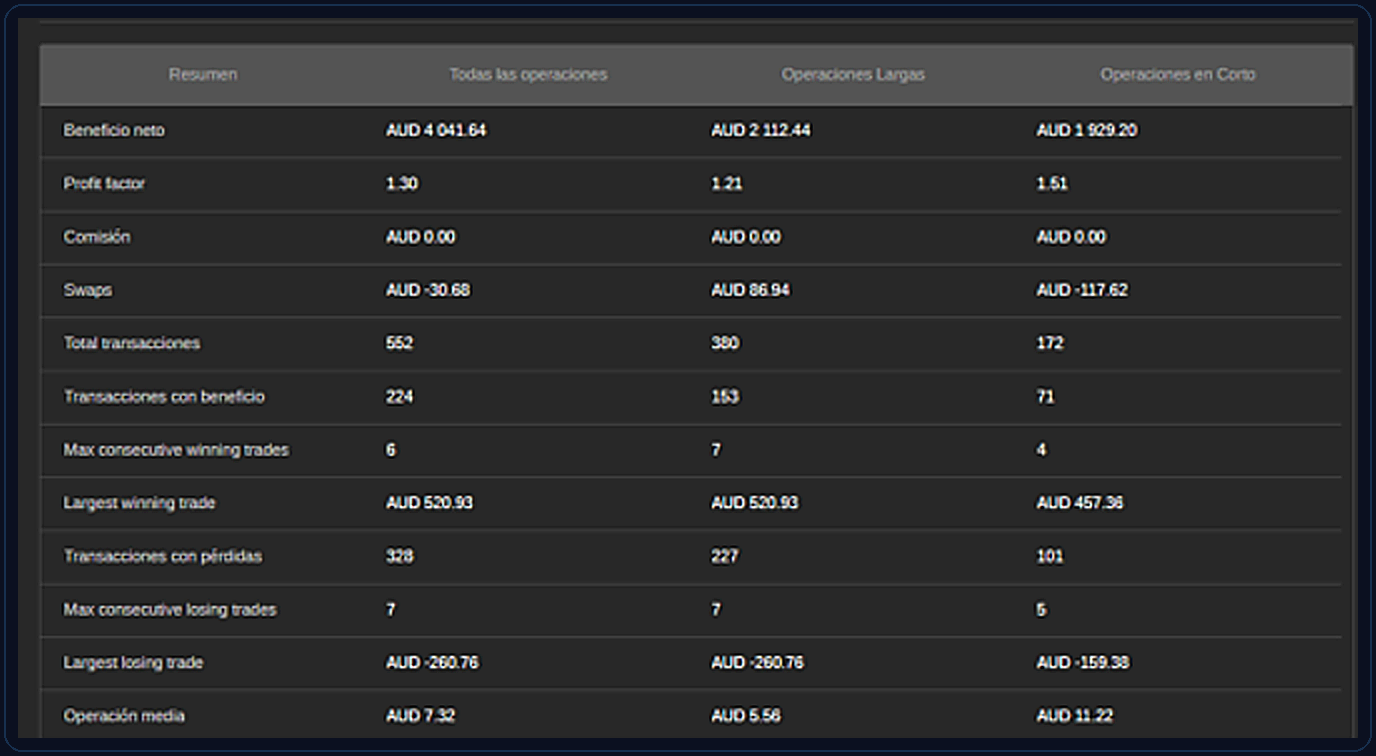
Task: Click the 1.51 short profit factor value
Action: coord(1052,184)
